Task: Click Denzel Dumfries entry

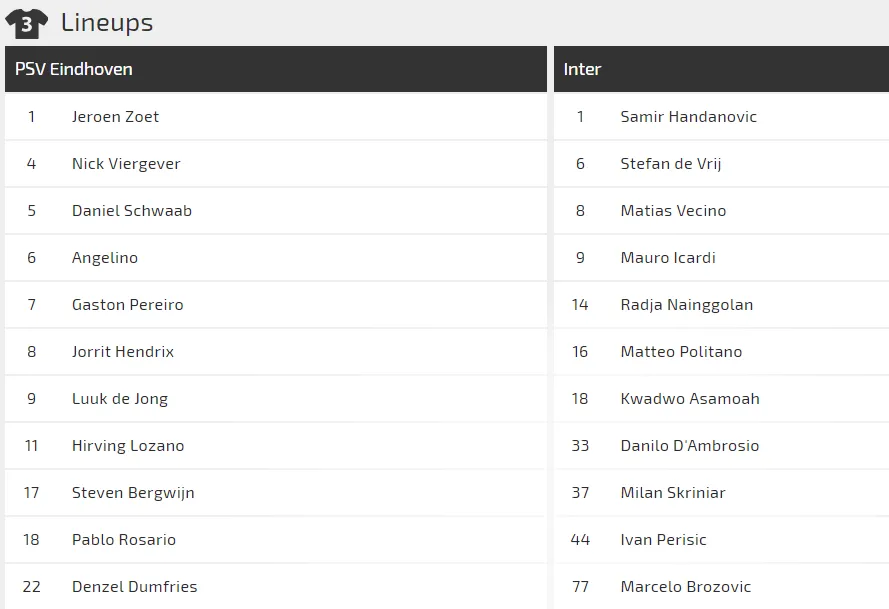Action: (x=135, y=587)
